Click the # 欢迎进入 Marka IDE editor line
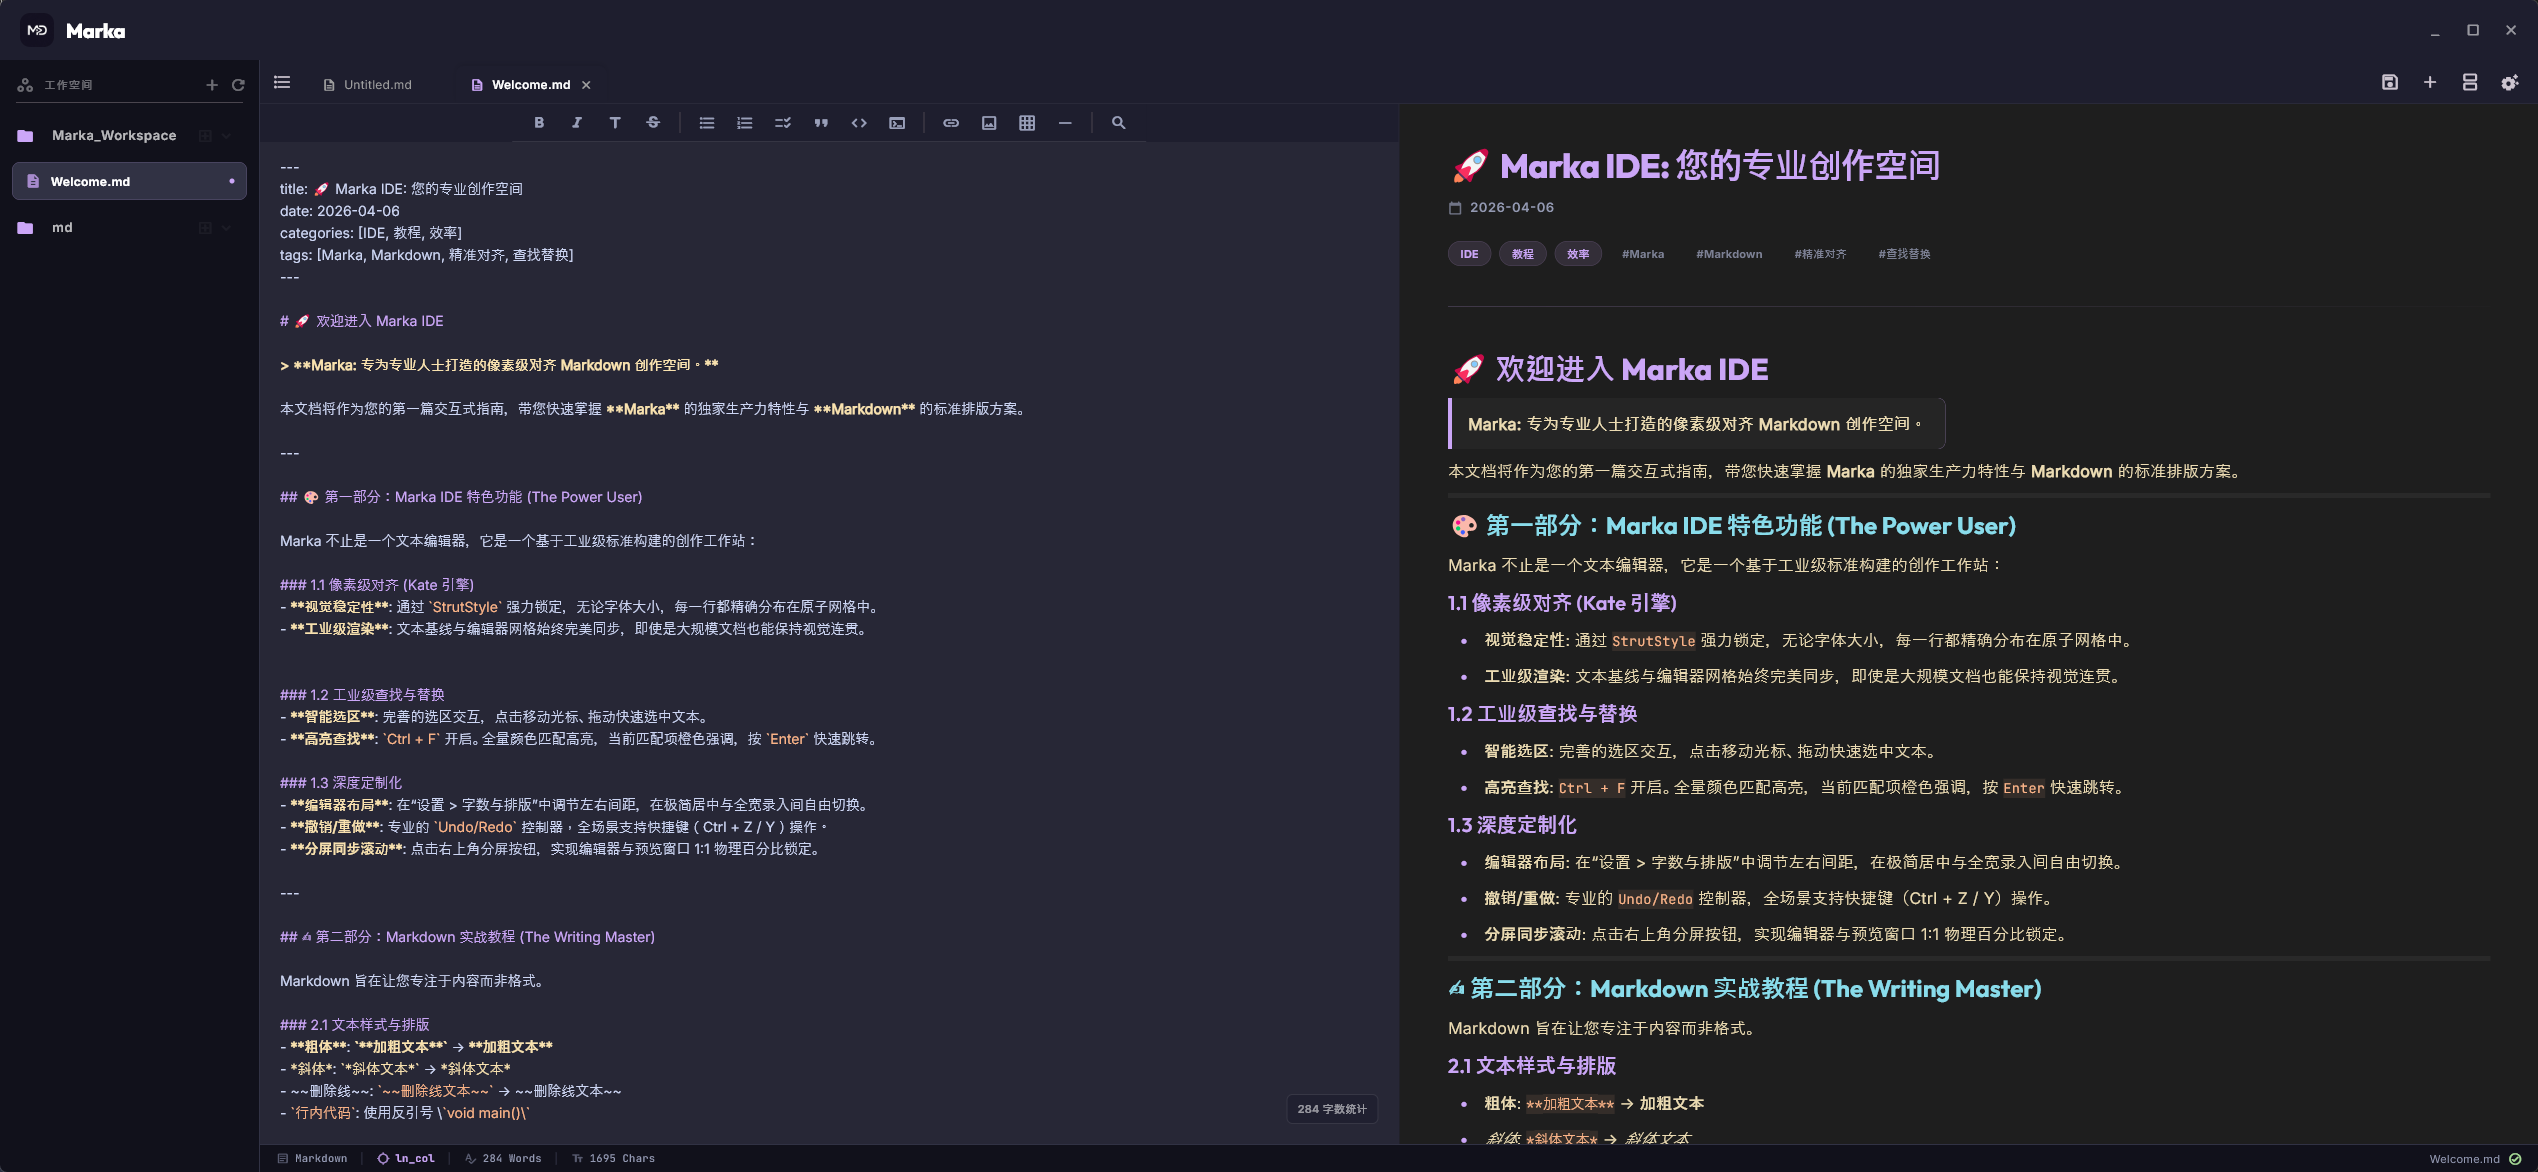 362,321
